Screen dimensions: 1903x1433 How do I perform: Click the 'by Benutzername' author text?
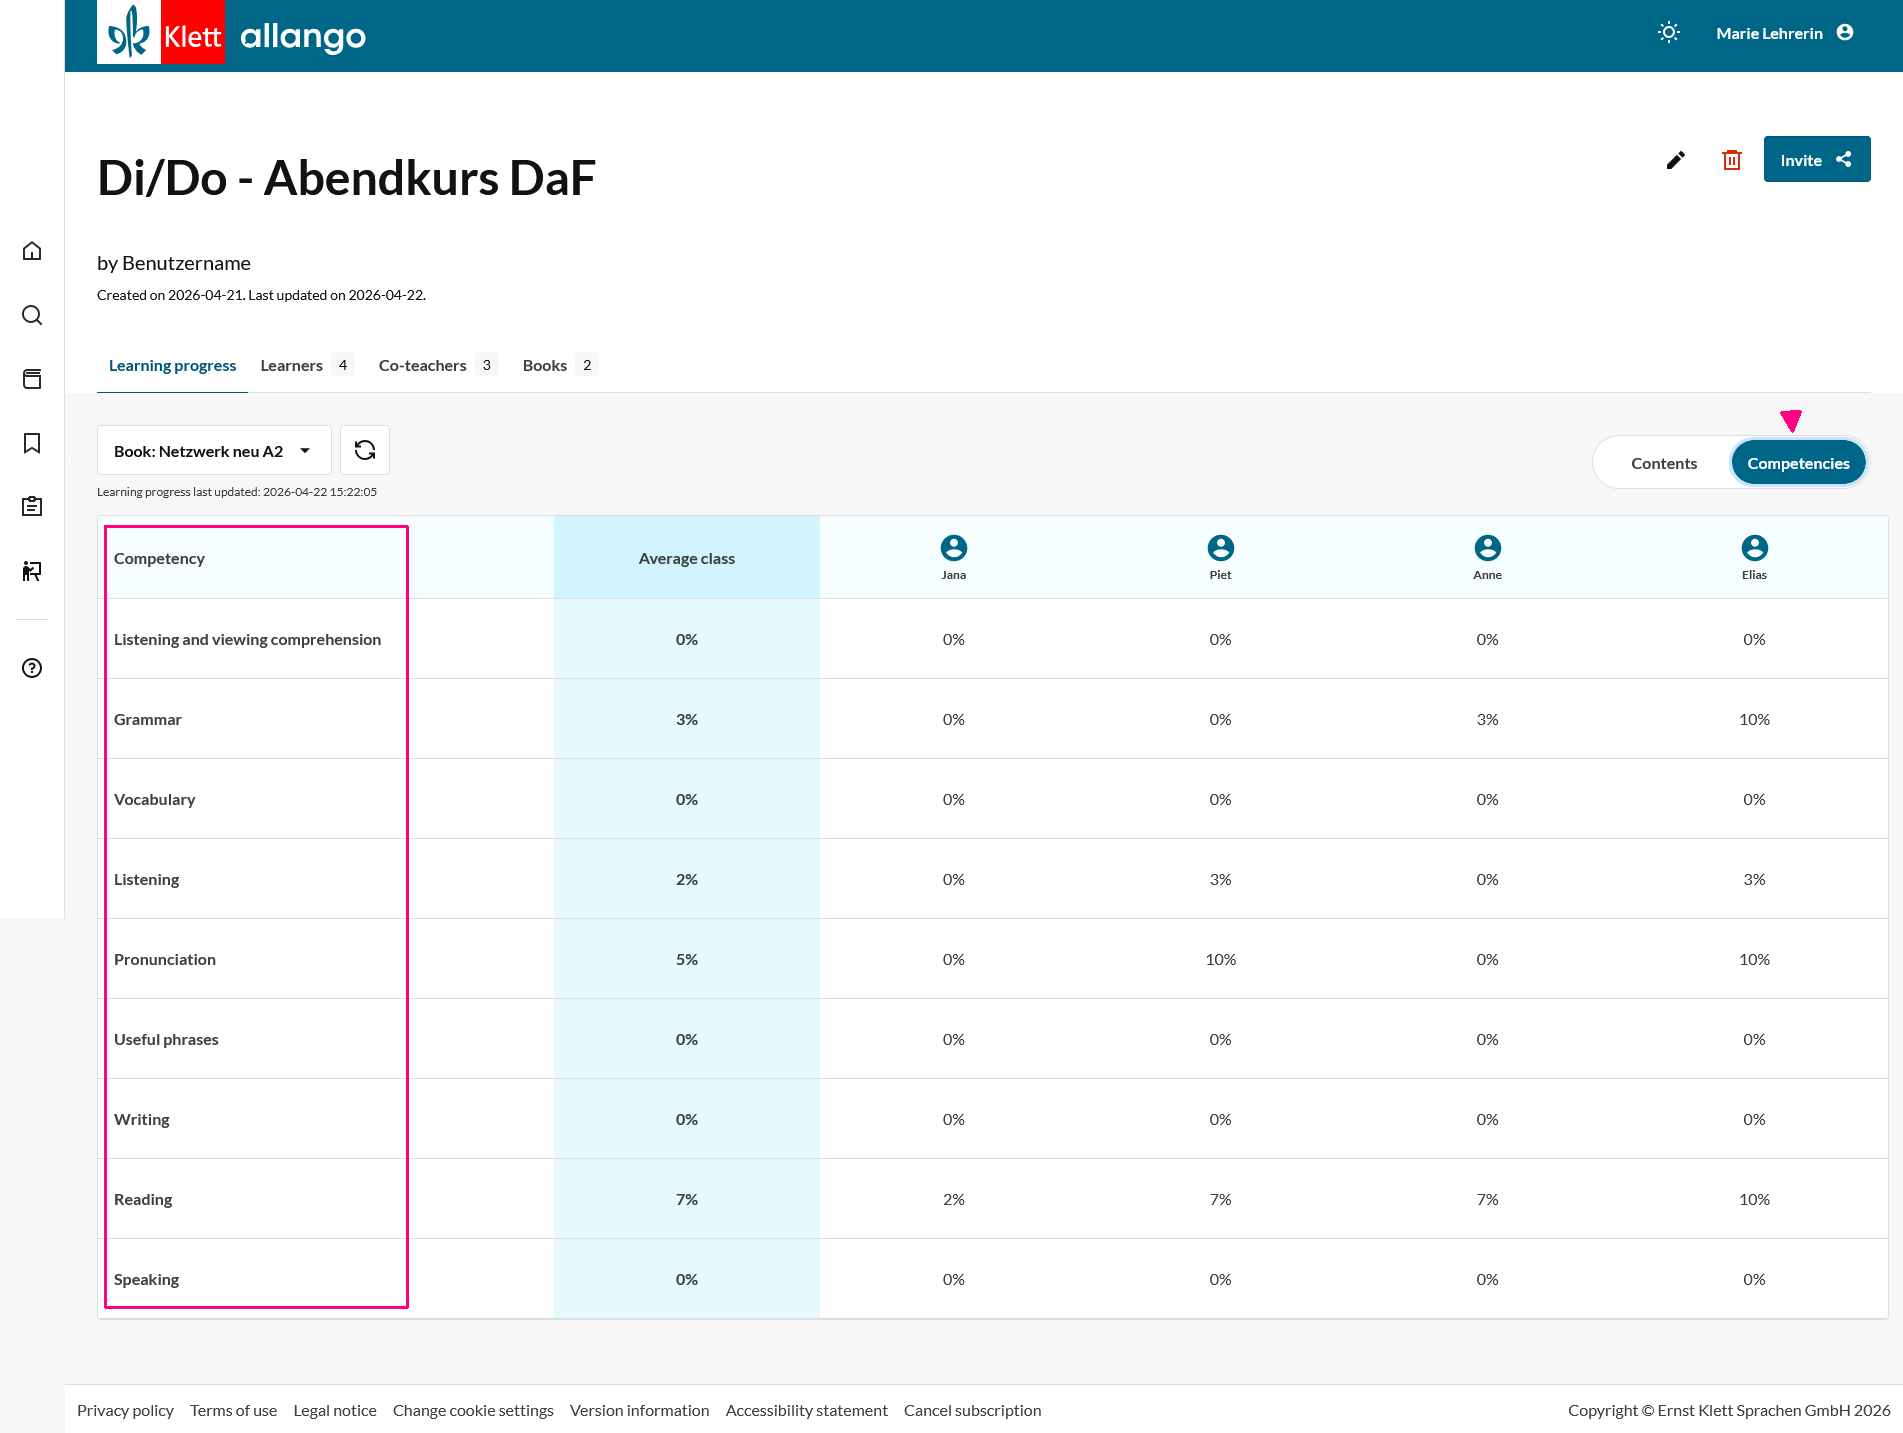(x=174, y=263)
